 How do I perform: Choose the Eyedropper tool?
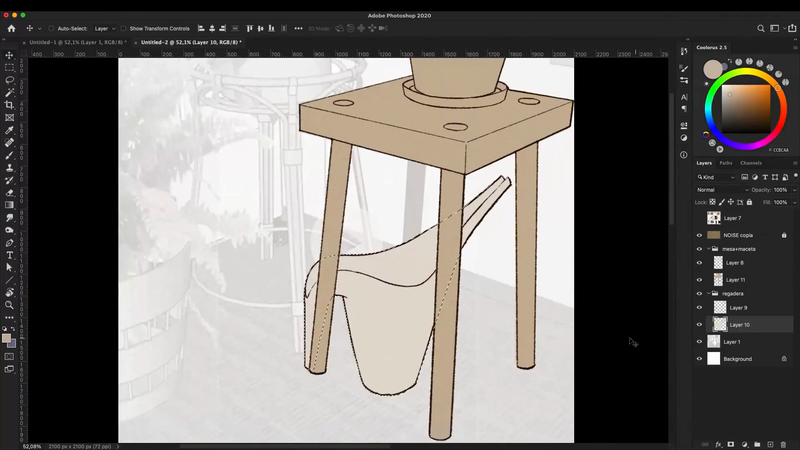(x=10, y=130)
